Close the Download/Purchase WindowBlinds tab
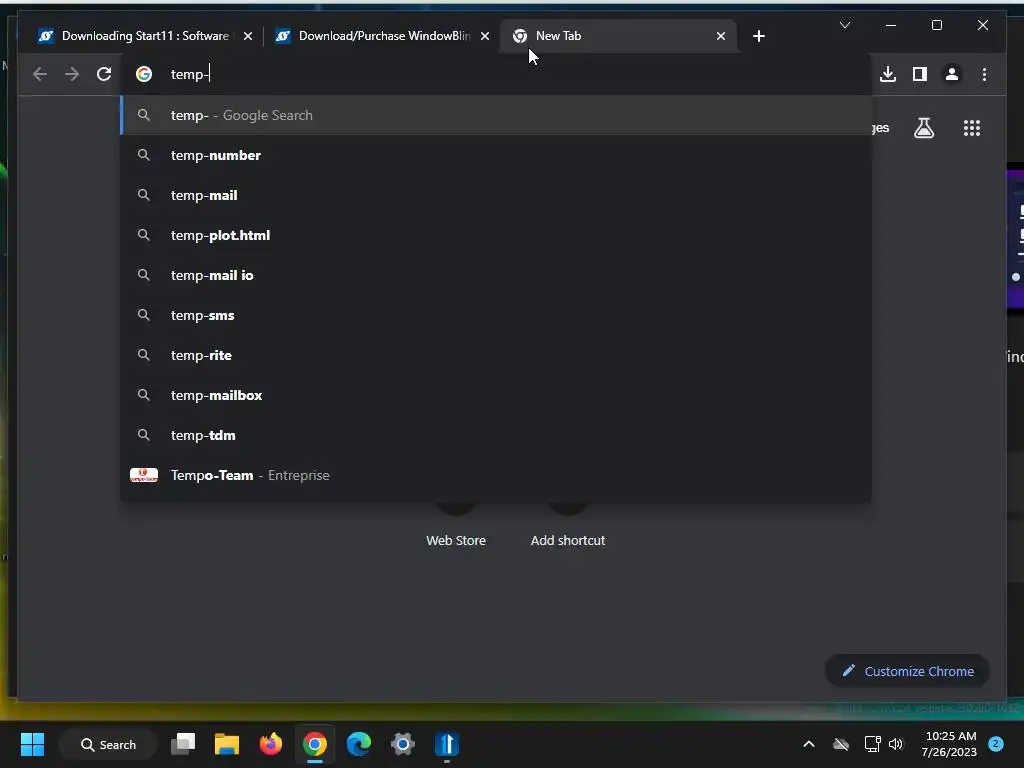Viewport: 1024px width, 768px height. tap(485, 36)
